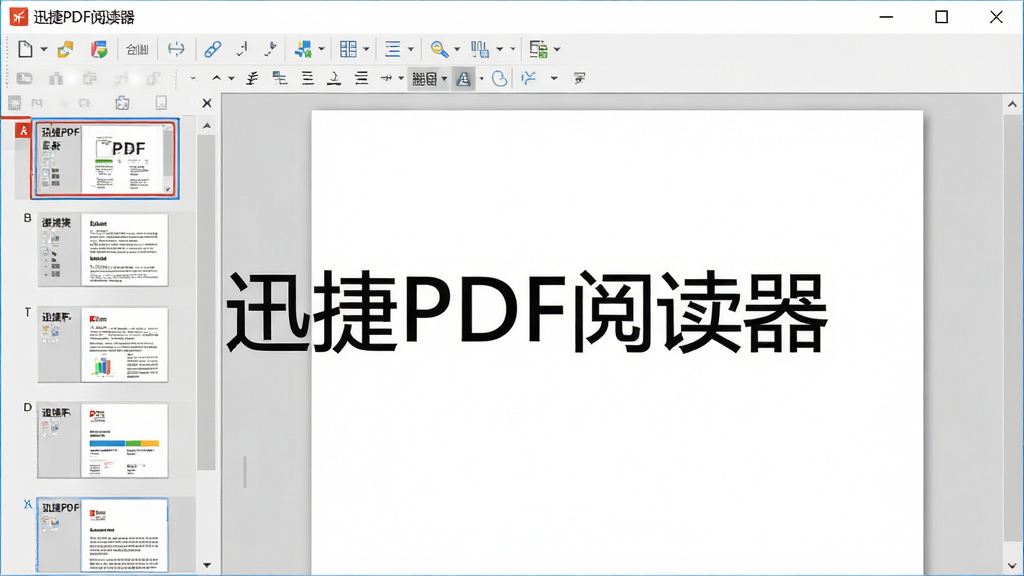Image resolution: width=1024 pixels, height=576 pixels.
Task: Open the dropdown beside the grid layout icon
Action: [366, 49]
